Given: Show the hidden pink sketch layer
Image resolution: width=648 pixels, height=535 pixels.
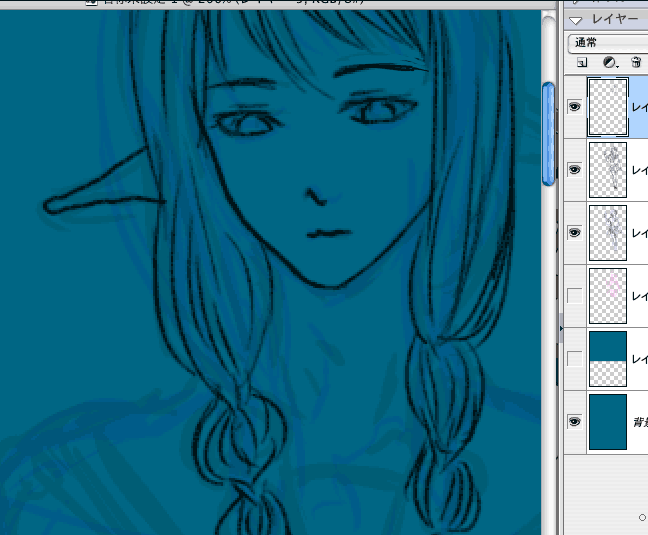Looking at the screenshot, I should pyautogui.click(x=574, y=296).
